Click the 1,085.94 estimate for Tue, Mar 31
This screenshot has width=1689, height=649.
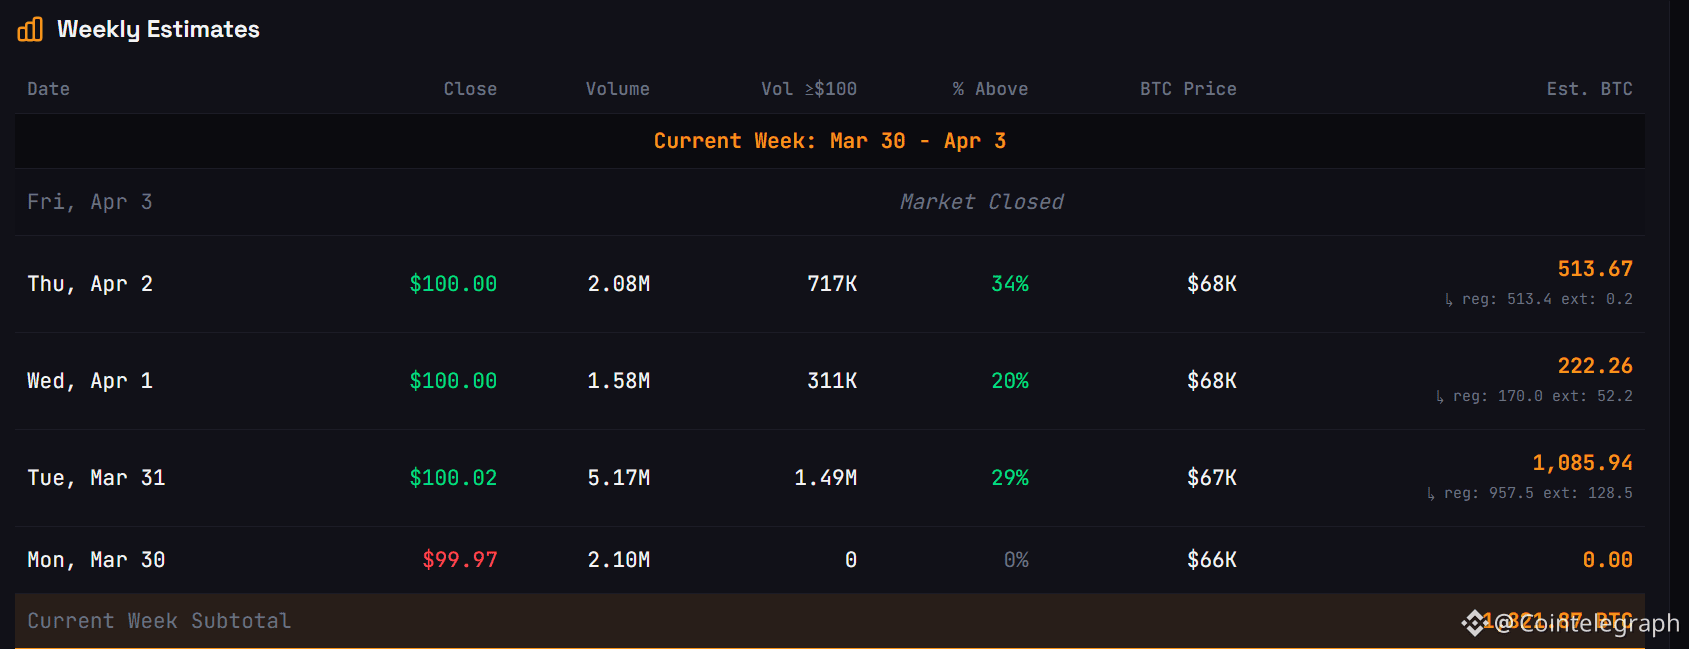click(1582, 463)
